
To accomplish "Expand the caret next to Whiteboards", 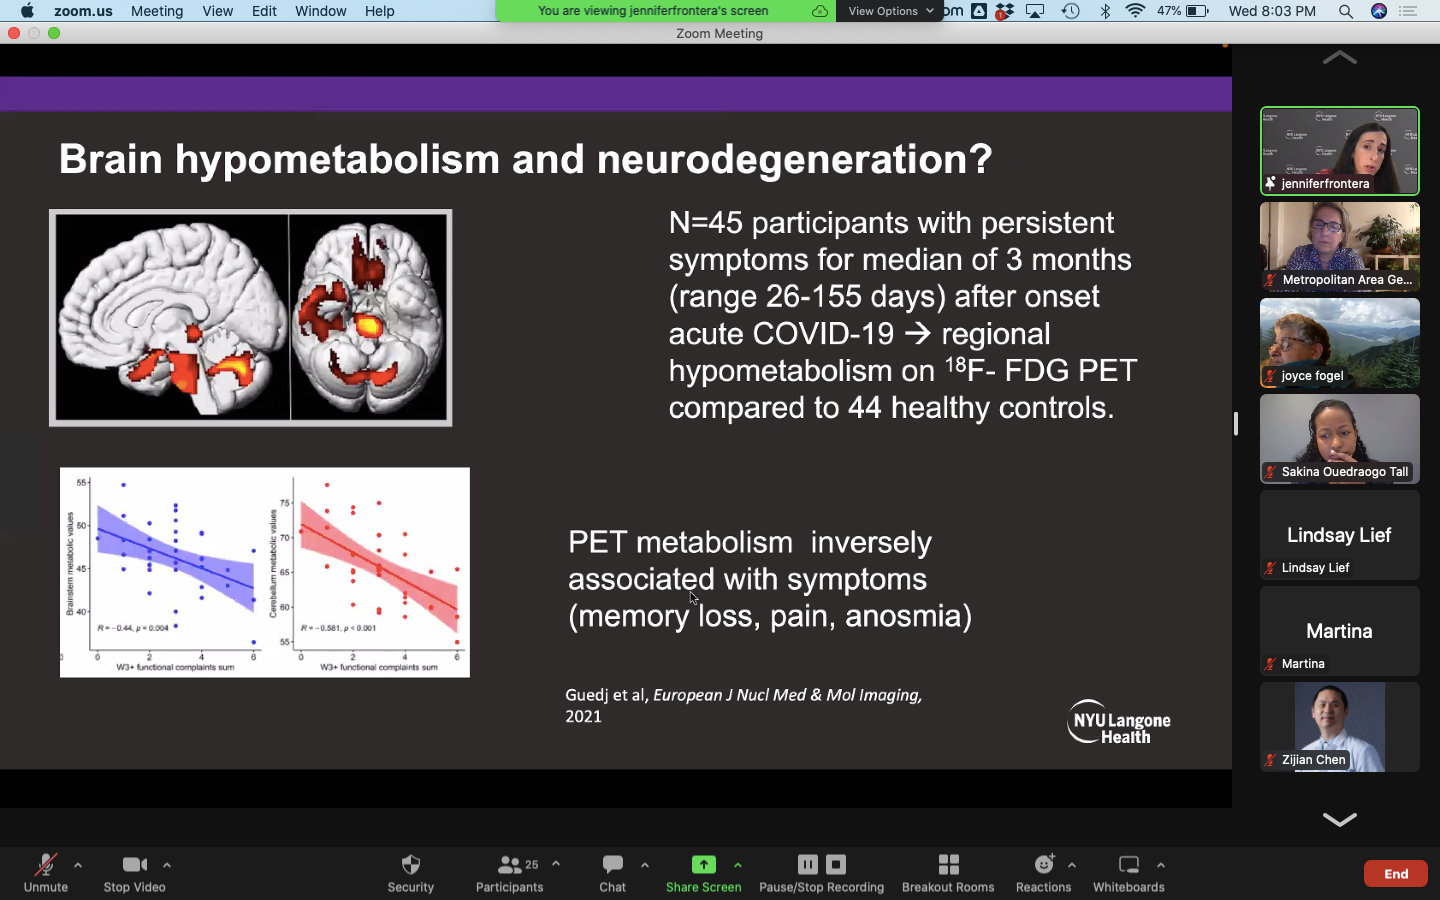I will [1161, 865].
